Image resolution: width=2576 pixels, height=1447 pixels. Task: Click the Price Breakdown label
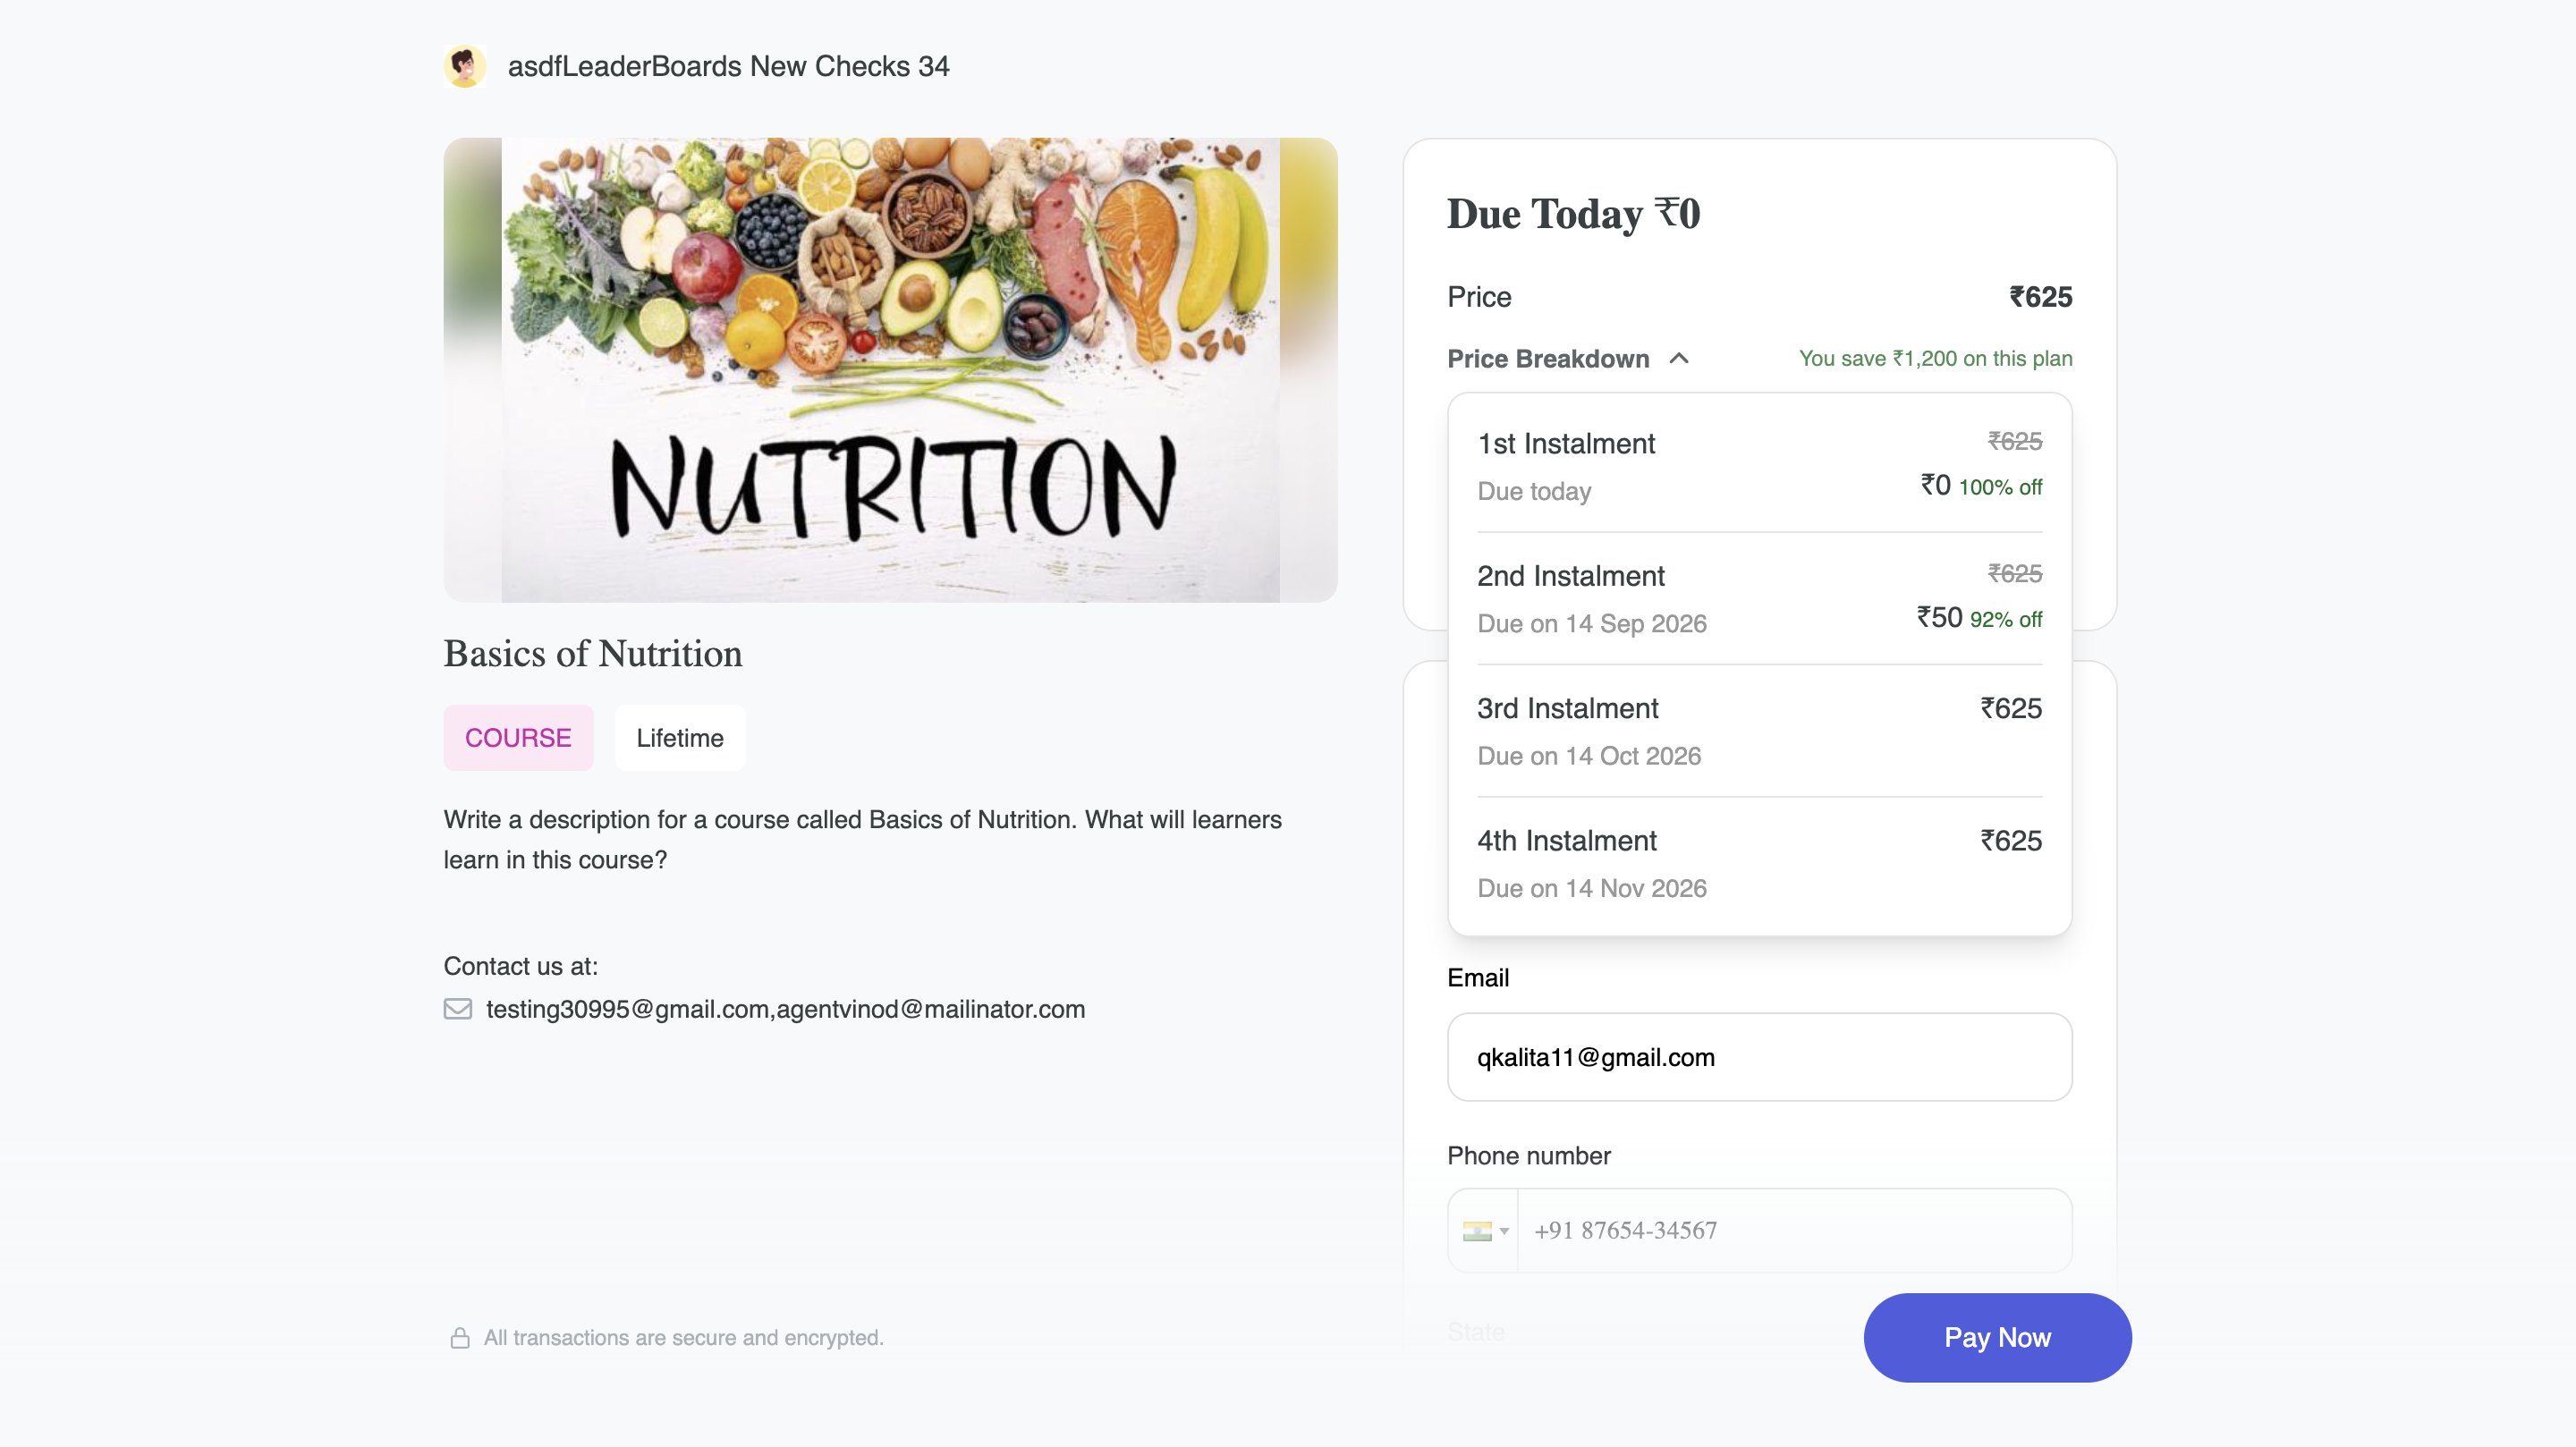(1548, 358)
